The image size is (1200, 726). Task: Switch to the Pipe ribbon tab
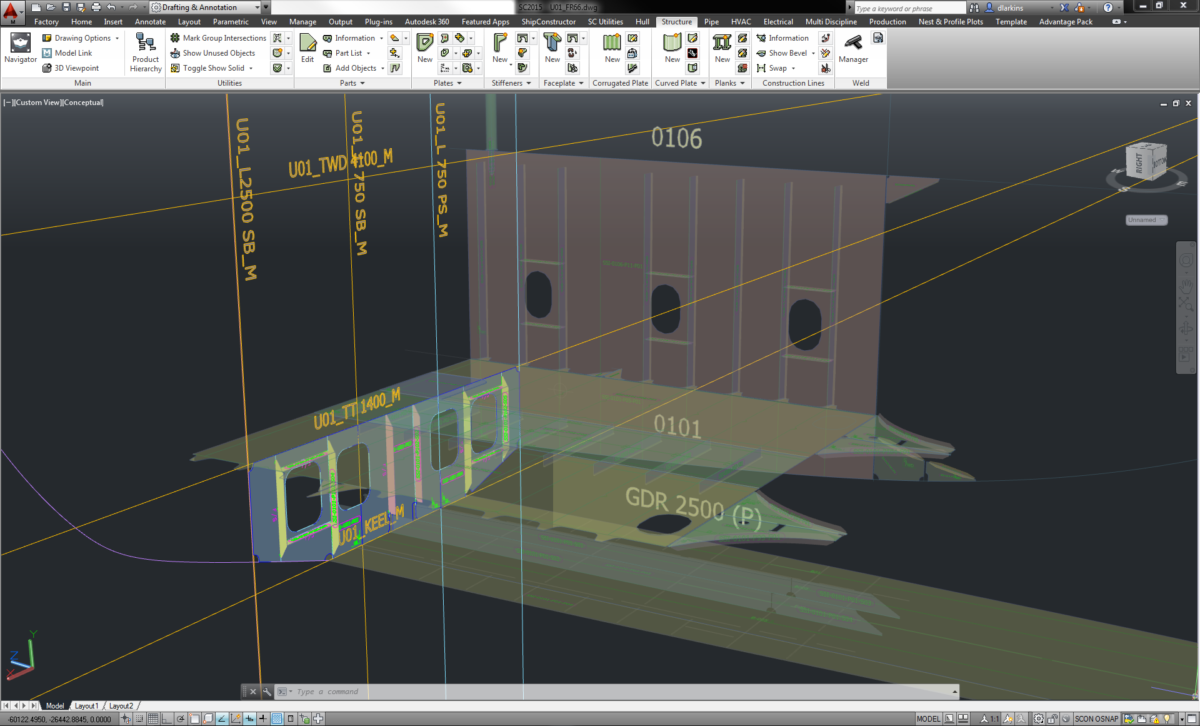[711, 20]
